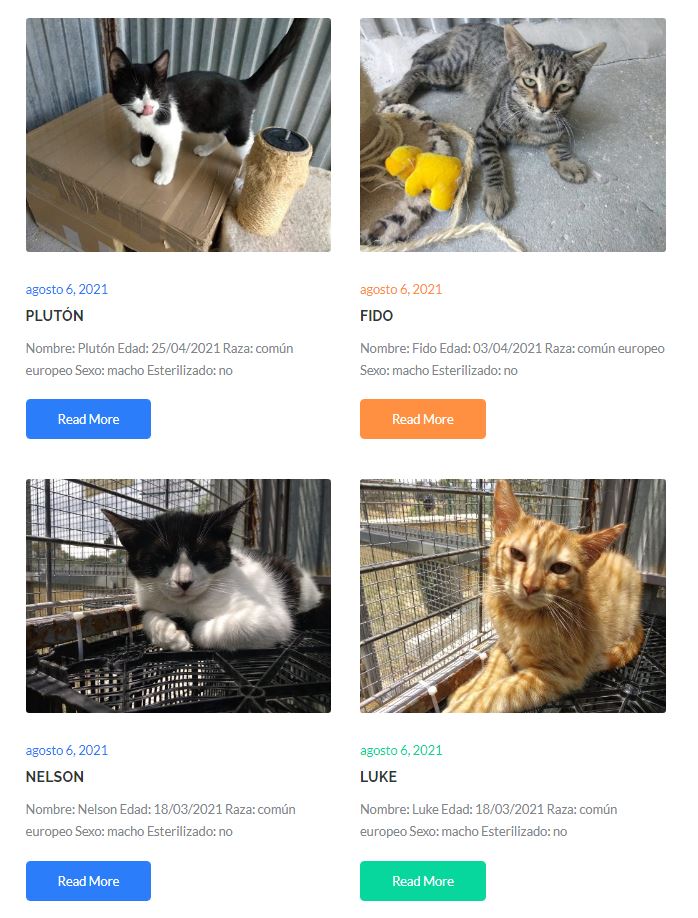Click the blue Read More button under Plutón
Image resolution: width=698 pixels, height=918 pixels.
(x=88, y=419)
